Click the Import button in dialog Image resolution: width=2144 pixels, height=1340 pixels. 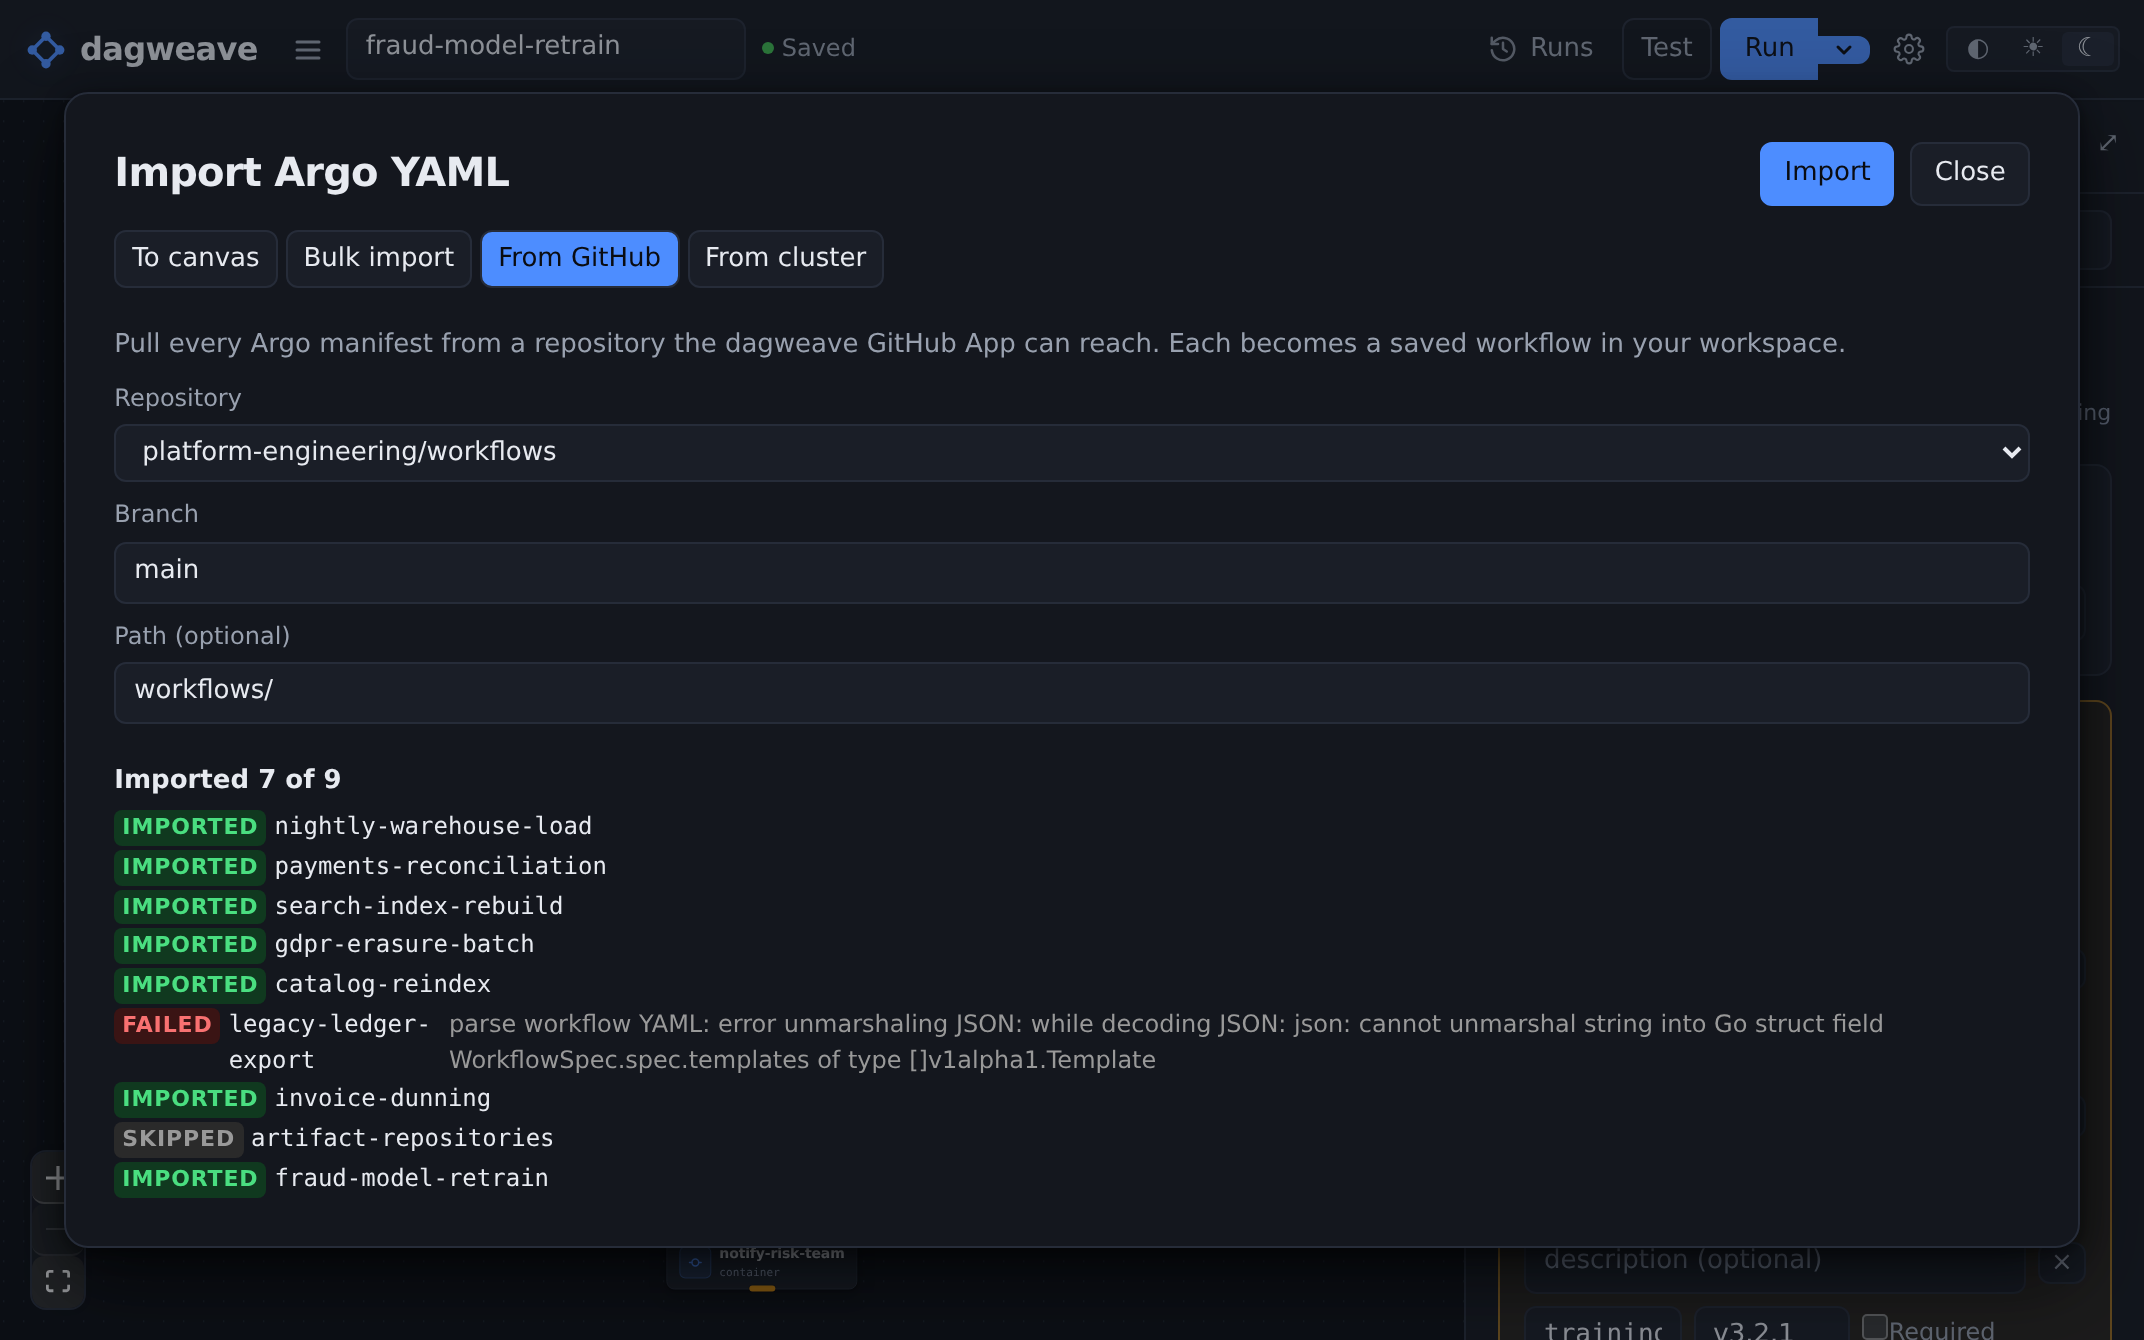(x=1826, y=173)
